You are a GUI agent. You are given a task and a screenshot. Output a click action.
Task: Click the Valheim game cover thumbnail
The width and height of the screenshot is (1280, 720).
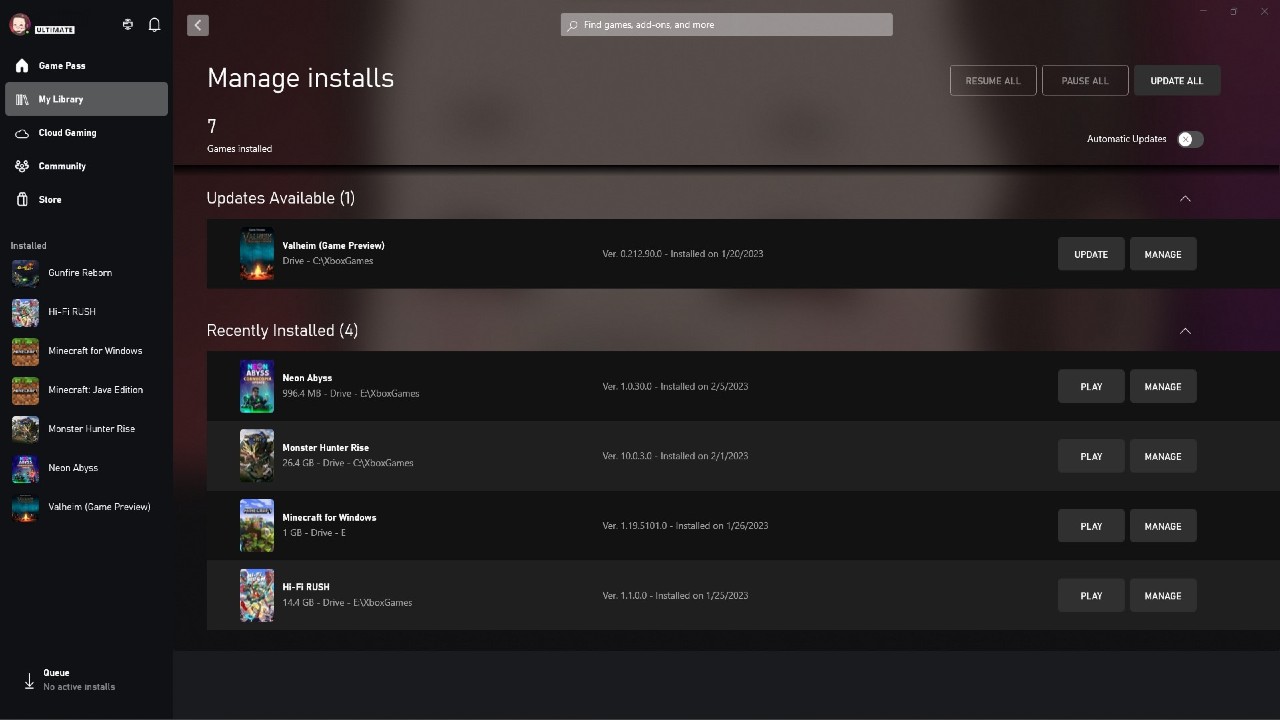[x=257, y=254]
